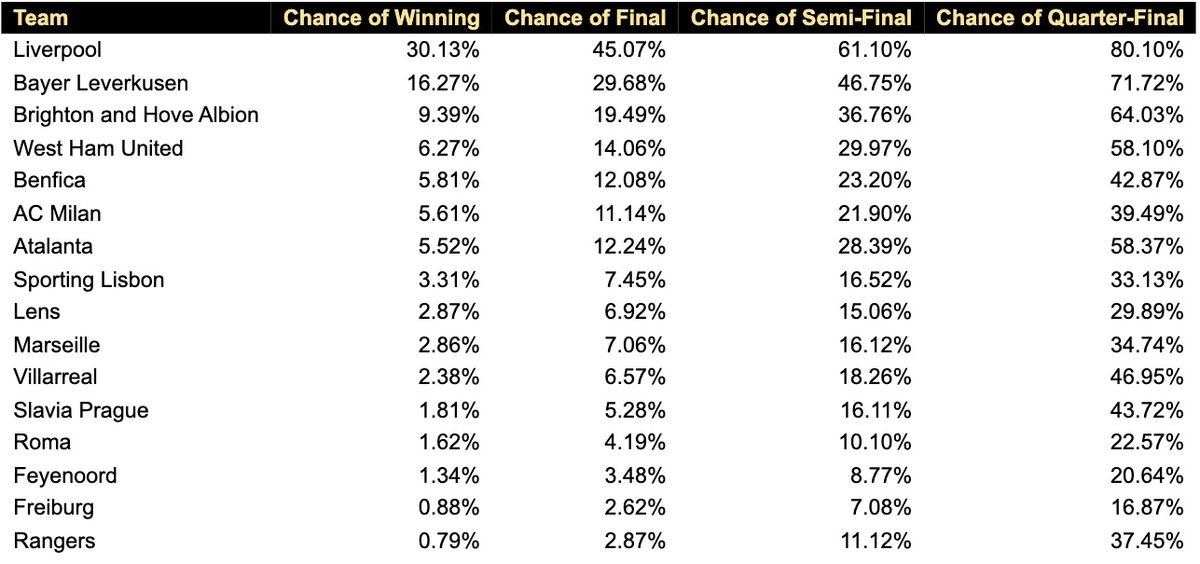Image resolution: width=1200 pixels, height=564 pixels.
Task: Select Liverpool's 30.13% winning chance
Action: (x=446, y=50)
